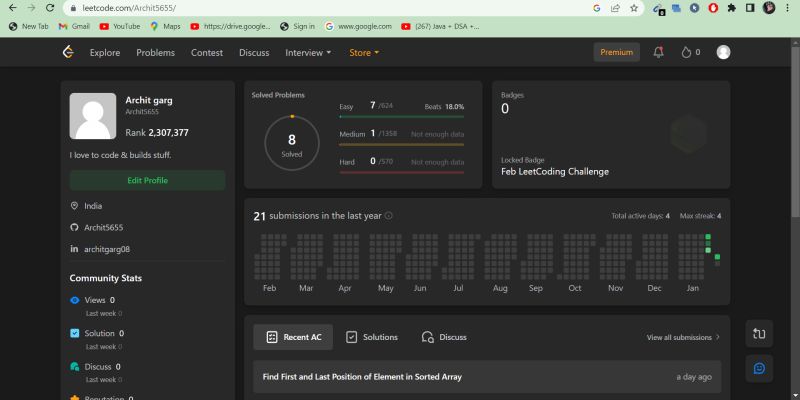Open the user avatar menu in navbar
Viewport: 800px width, 400px height.
click(x=723, y=52)
